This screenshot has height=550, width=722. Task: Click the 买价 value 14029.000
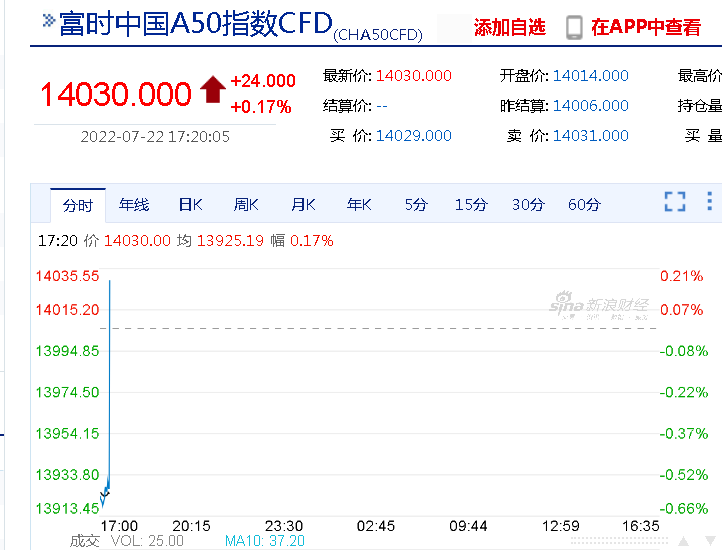point(414,136)
